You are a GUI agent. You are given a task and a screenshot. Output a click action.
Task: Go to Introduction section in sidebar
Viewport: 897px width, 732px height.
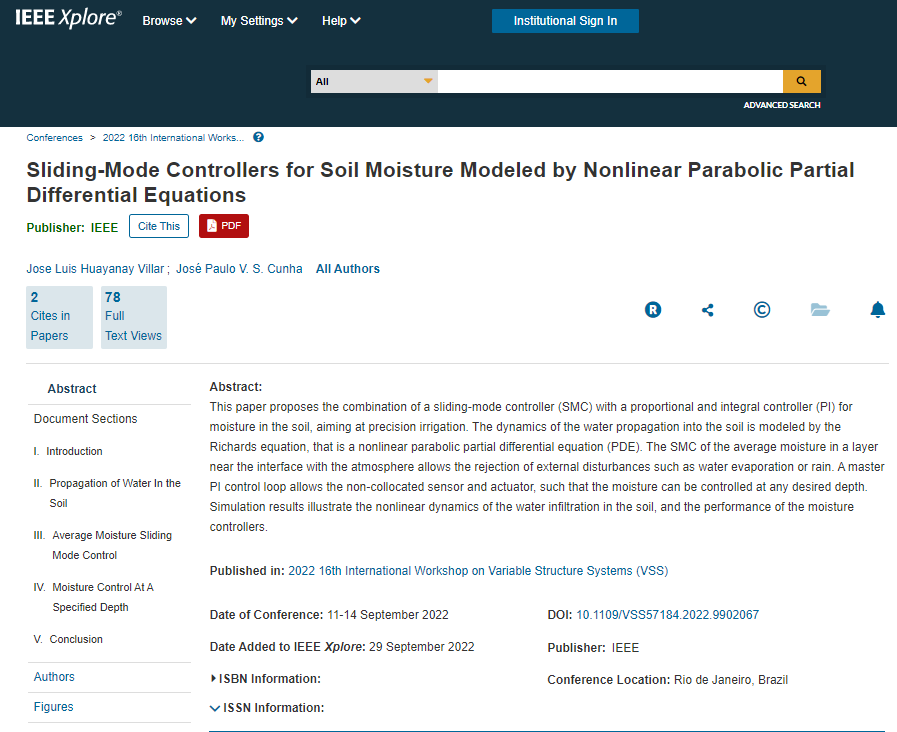click(x=74, y=451)
